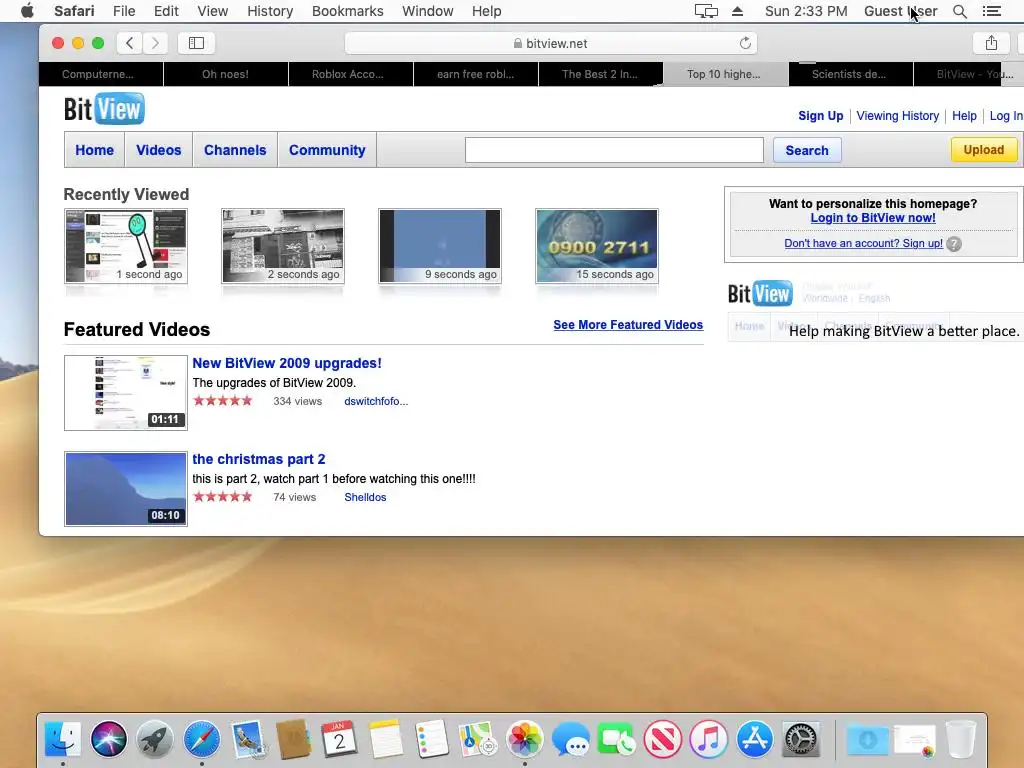The height and width of the screenshot is (768, 1024).
Task: Open uploader link 'Shelldos'
Action: pos(365,497)
